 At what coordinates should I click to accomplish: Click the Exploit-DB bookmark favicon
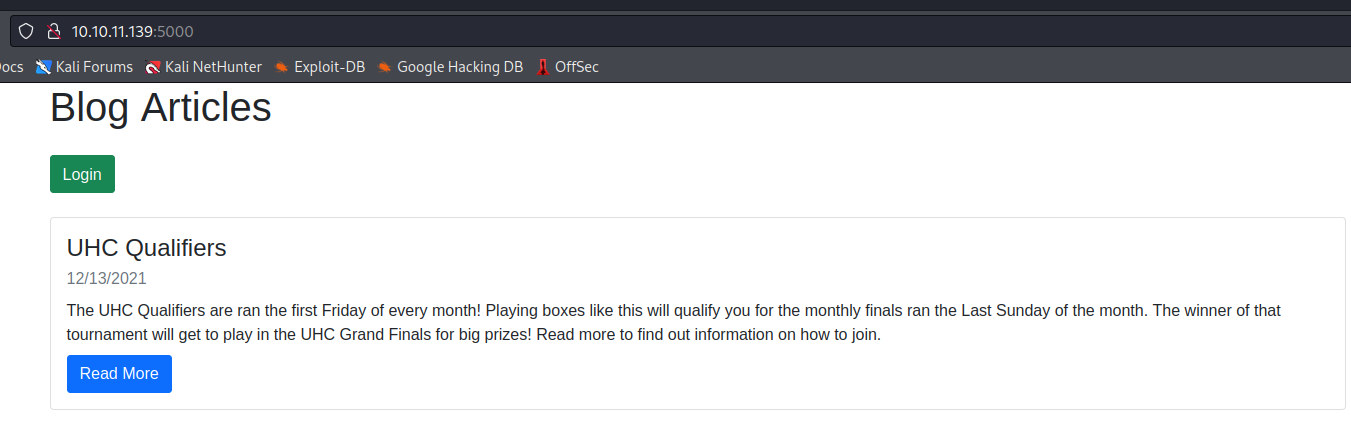282,67
